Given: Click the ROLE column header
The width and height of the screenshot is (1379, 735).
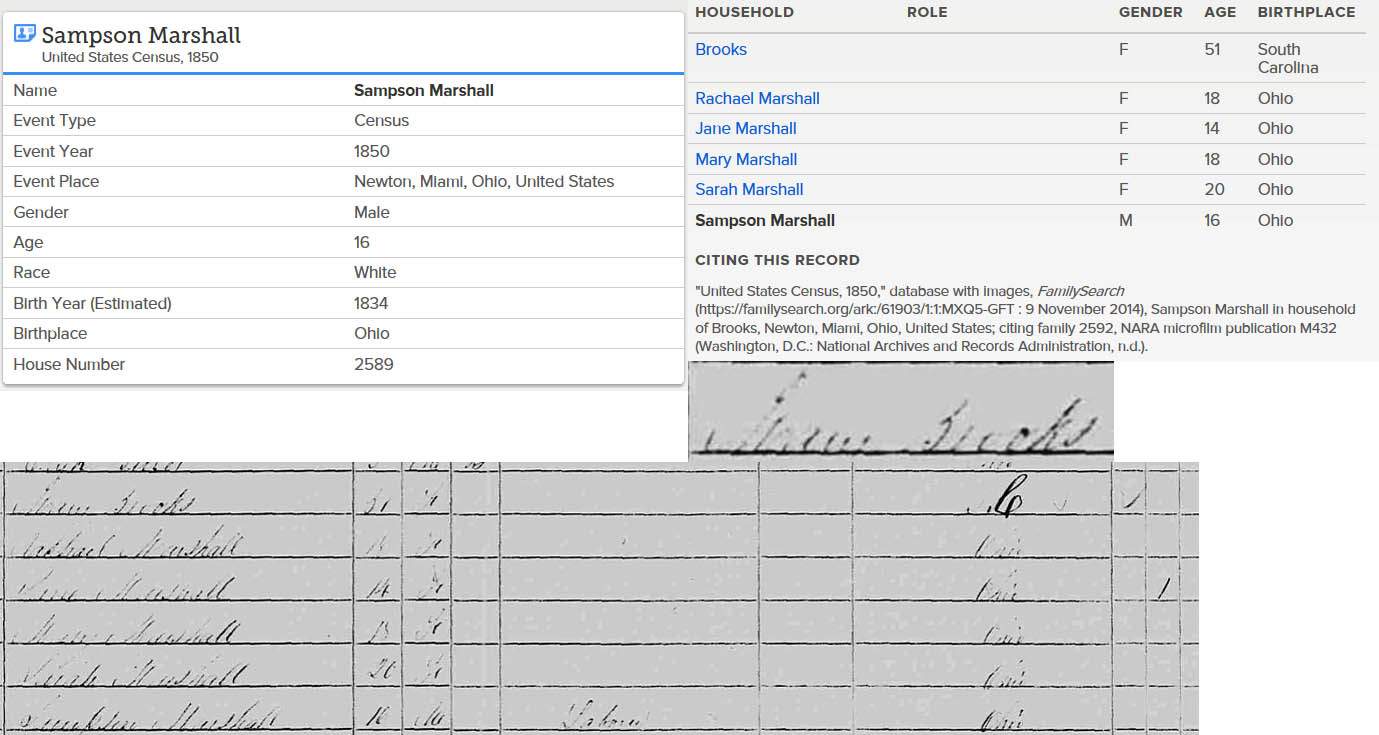Looking at the screenshot, I should 927,12.
